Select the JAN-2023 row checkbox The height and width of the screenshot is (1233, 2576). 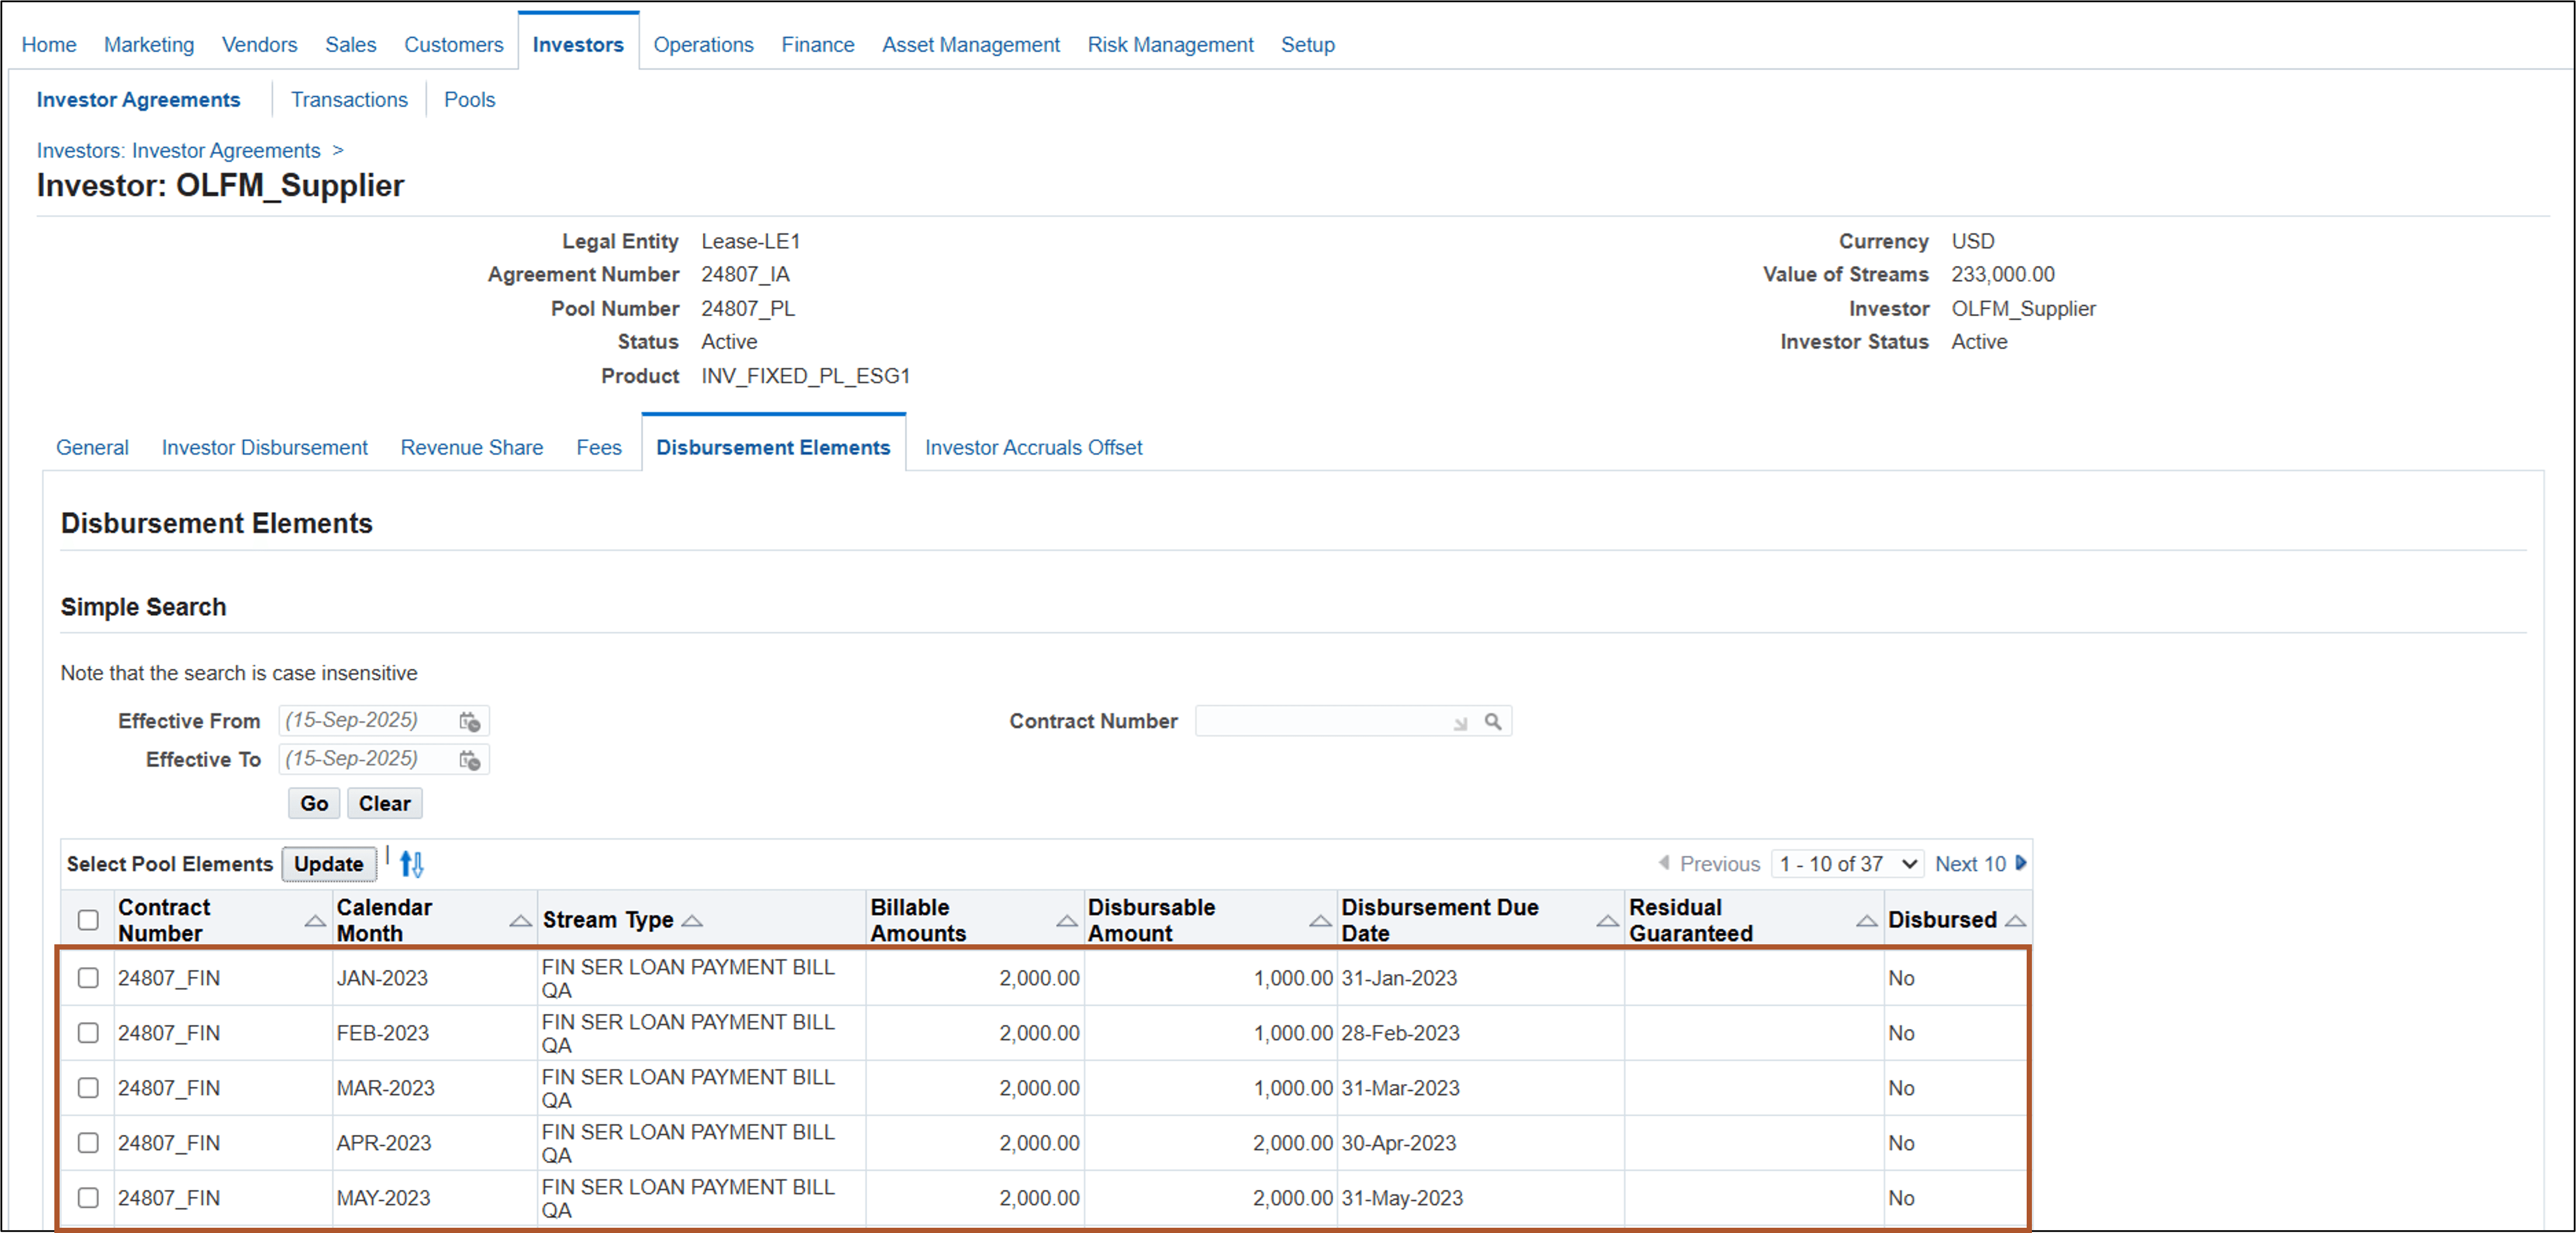tap(87, 978)
